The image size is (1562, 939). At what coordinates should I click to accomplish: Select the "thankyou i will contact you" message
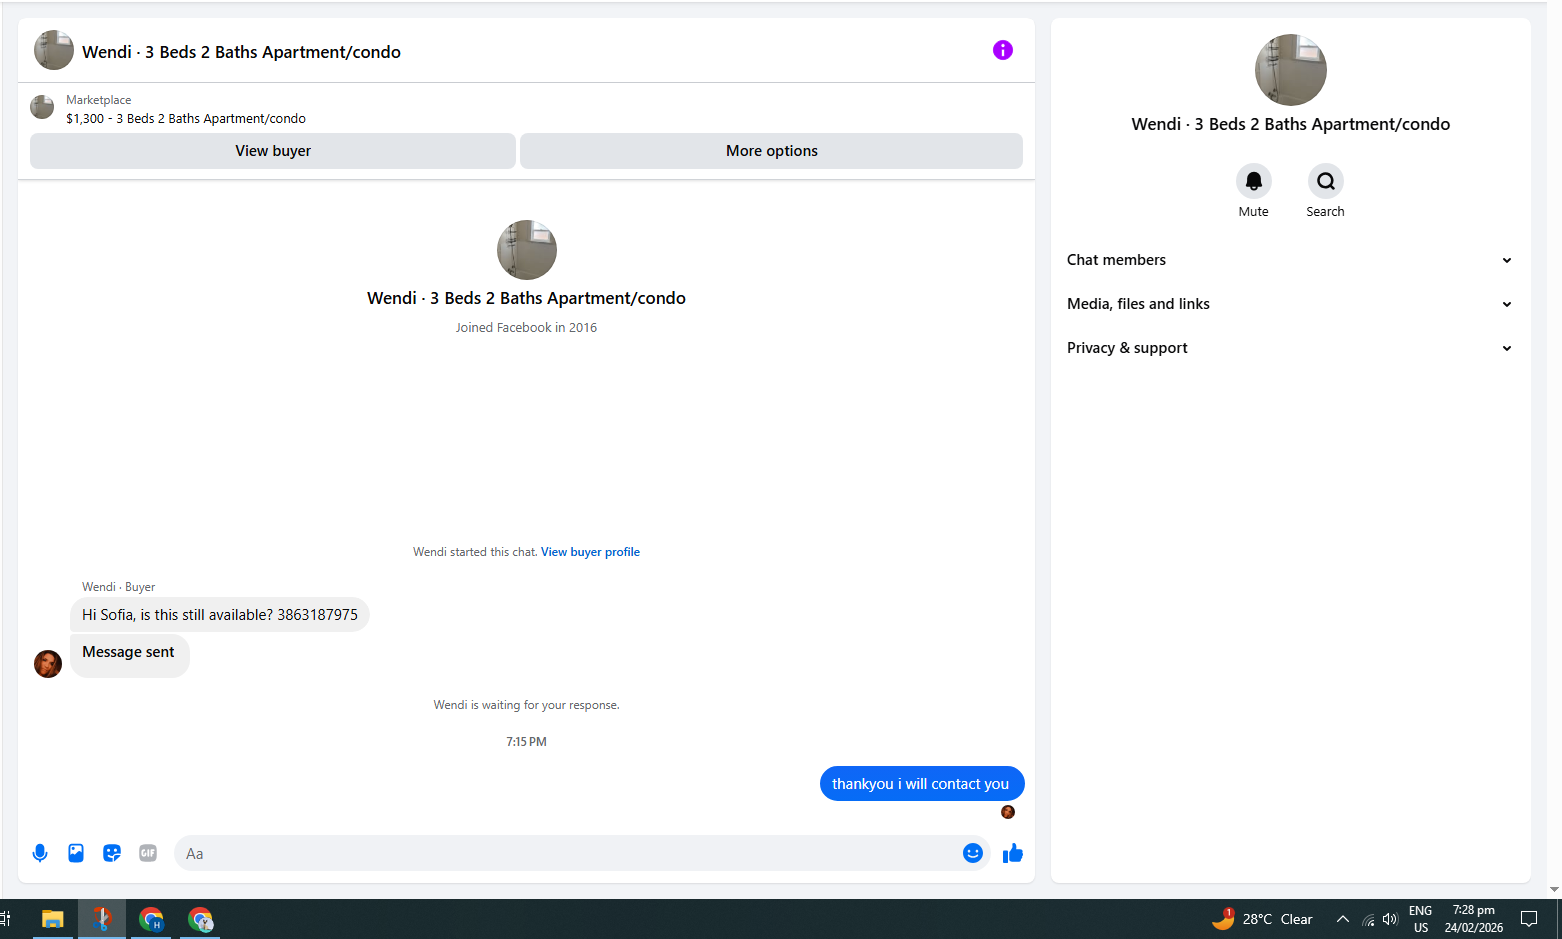(921, 784)
